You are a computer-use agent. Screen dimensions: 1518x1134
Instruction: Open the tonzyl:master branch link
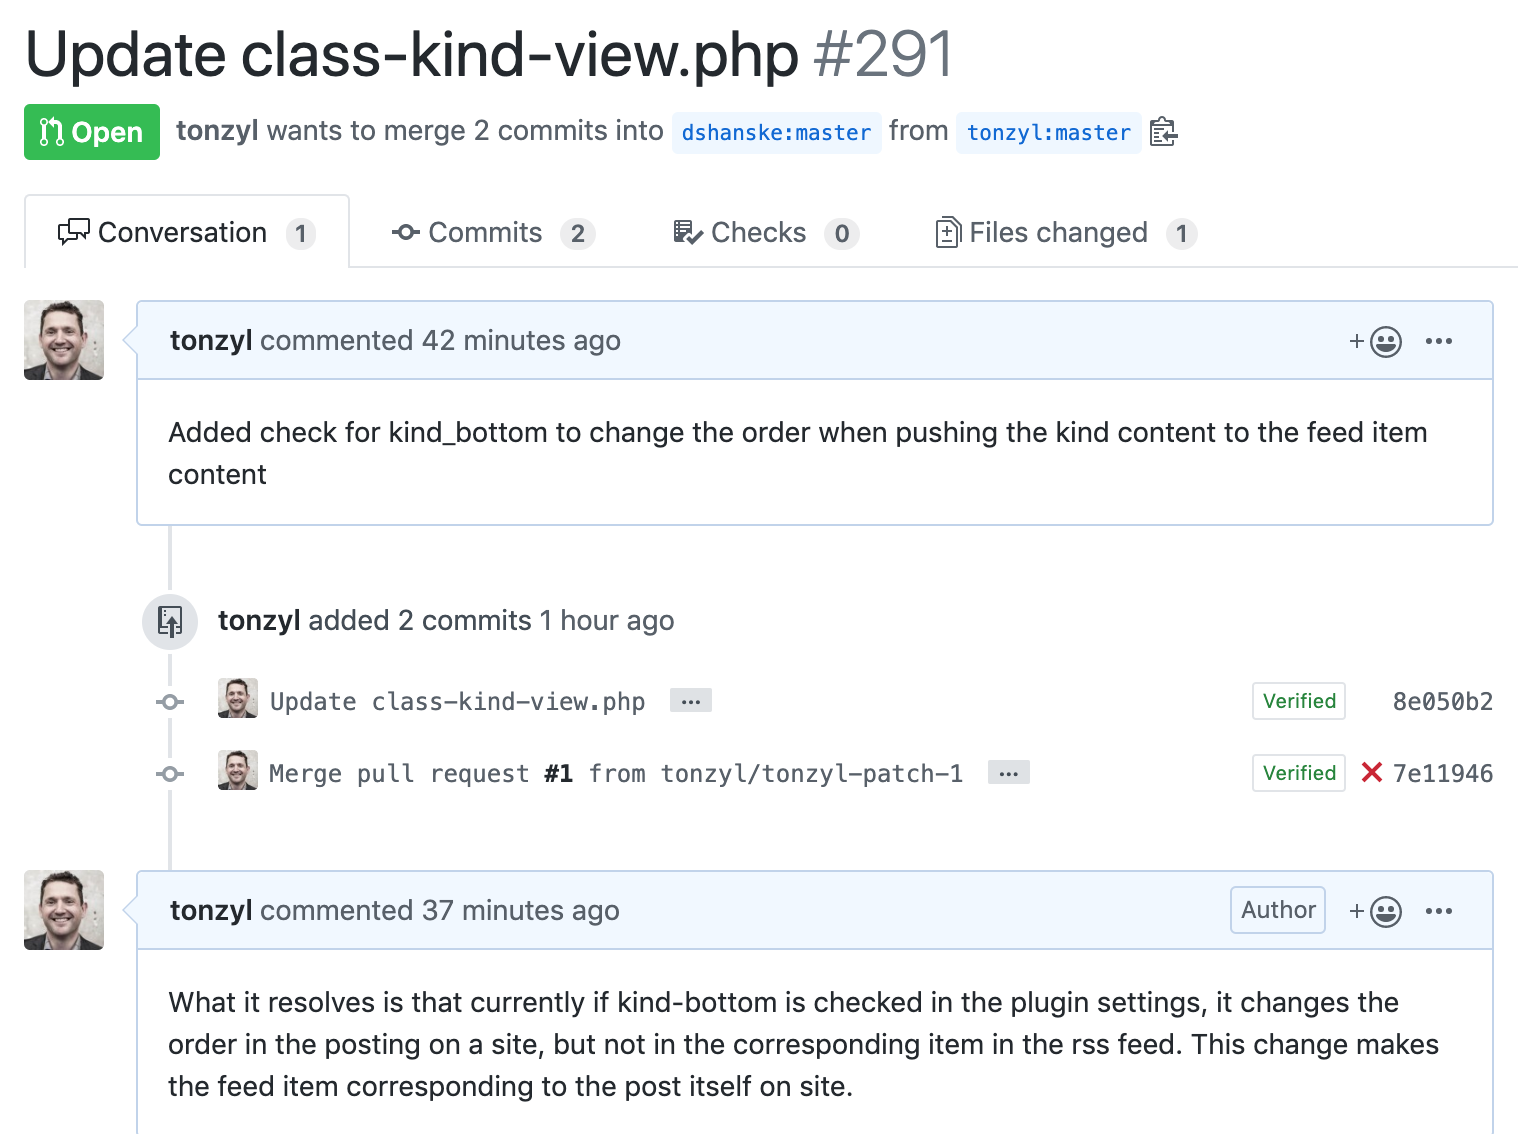[x=1048, y=133]
